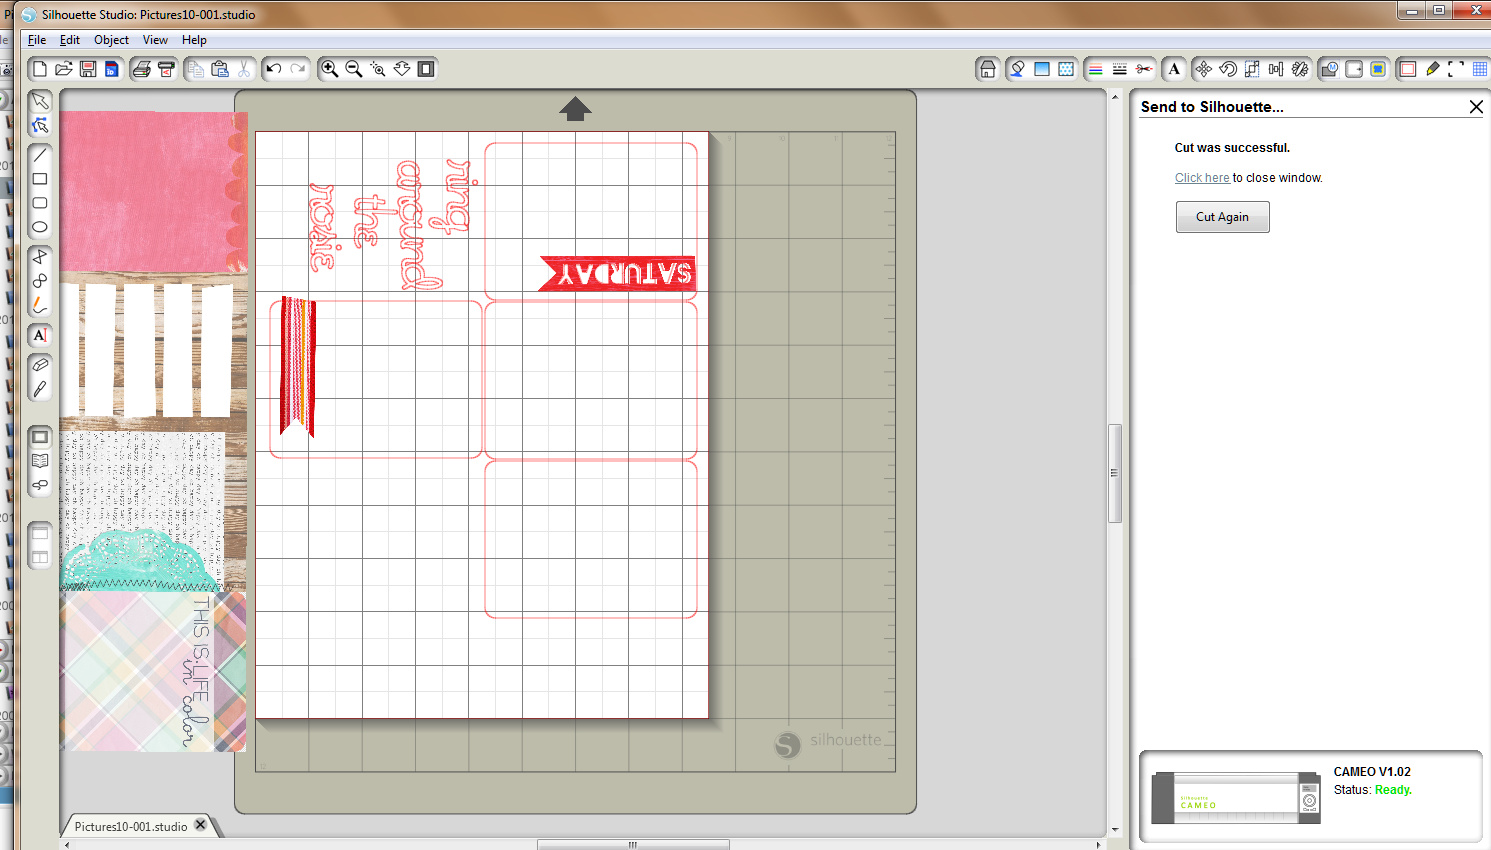Open the Line Color panel

(1095, 69)
